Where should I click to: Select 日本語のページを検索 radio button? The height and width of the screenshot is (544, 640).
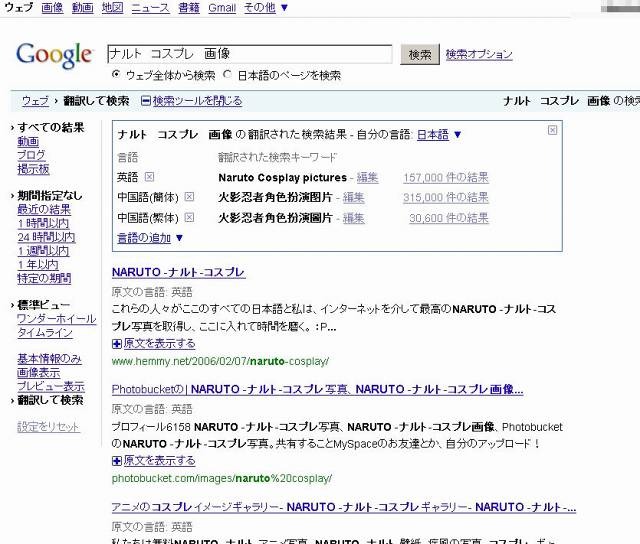pyautogui.click(x=228, y=74)
